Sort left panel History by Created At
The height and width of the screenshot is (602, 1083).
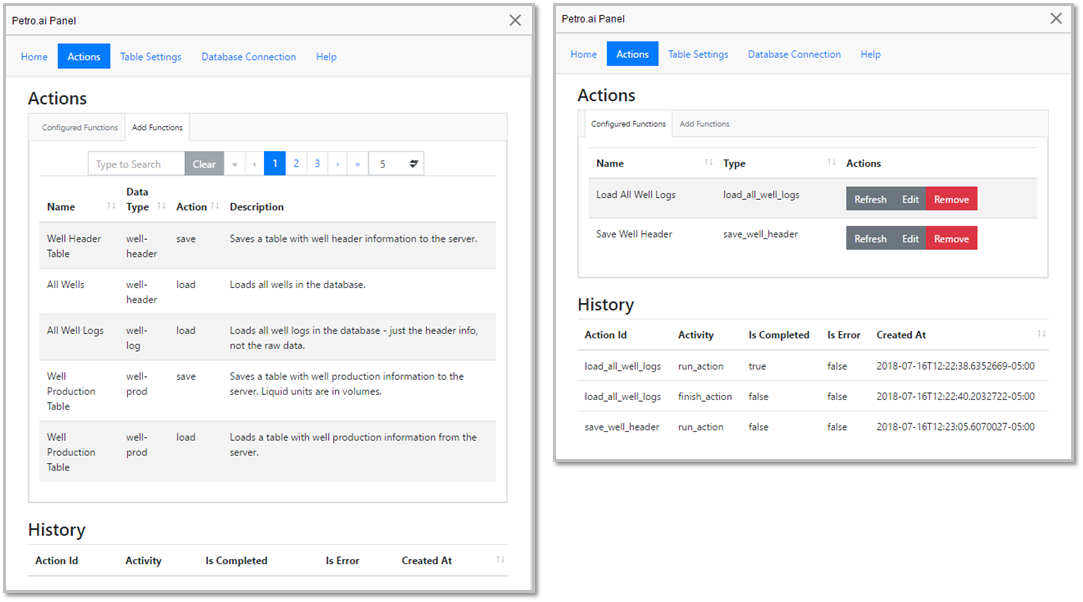coord(500,559)
